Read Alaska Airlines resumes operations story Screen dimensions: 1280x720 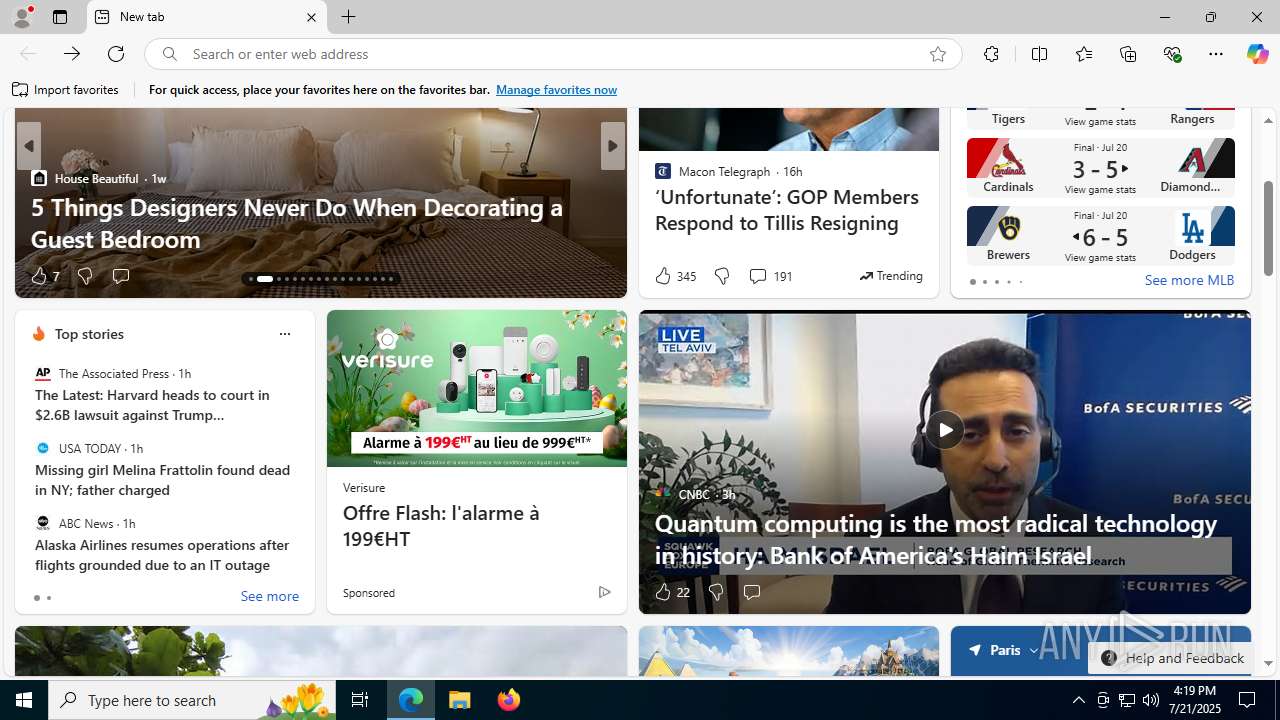162,555
